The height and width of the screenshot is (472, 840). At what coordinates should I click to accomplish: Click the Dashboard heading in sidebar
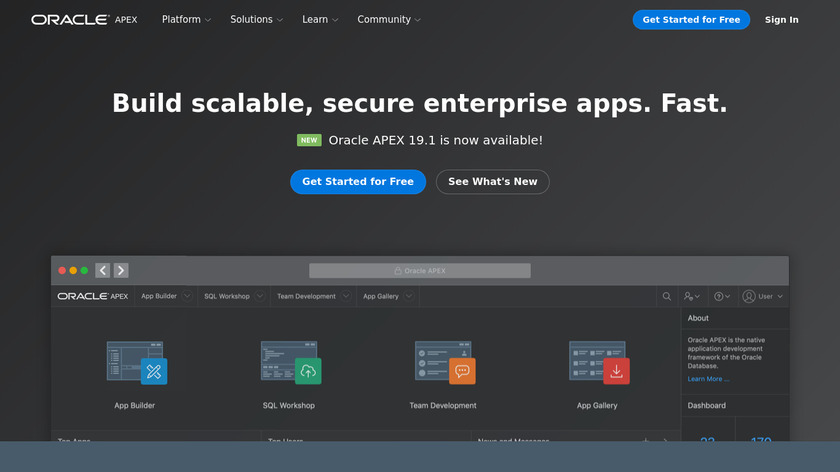click(707, 406)
